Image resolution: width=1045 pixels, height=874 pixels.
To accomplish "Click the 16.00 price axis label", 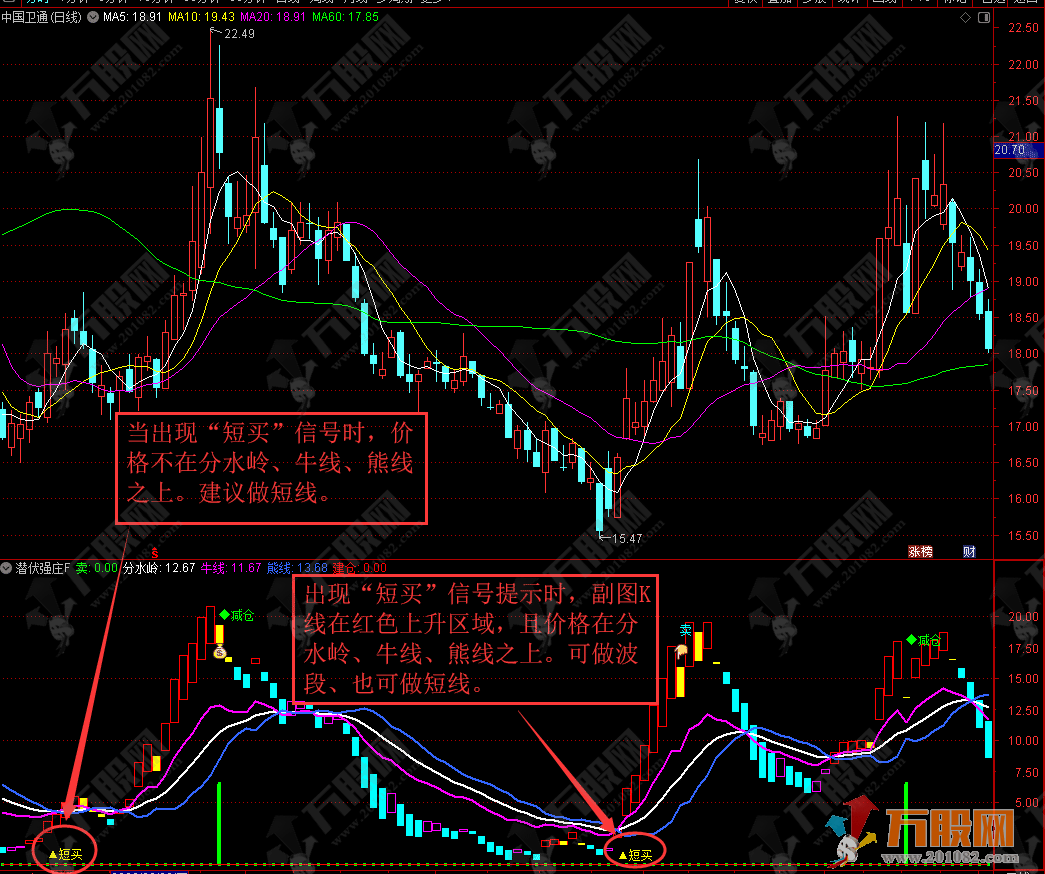I will [1023, 499].
